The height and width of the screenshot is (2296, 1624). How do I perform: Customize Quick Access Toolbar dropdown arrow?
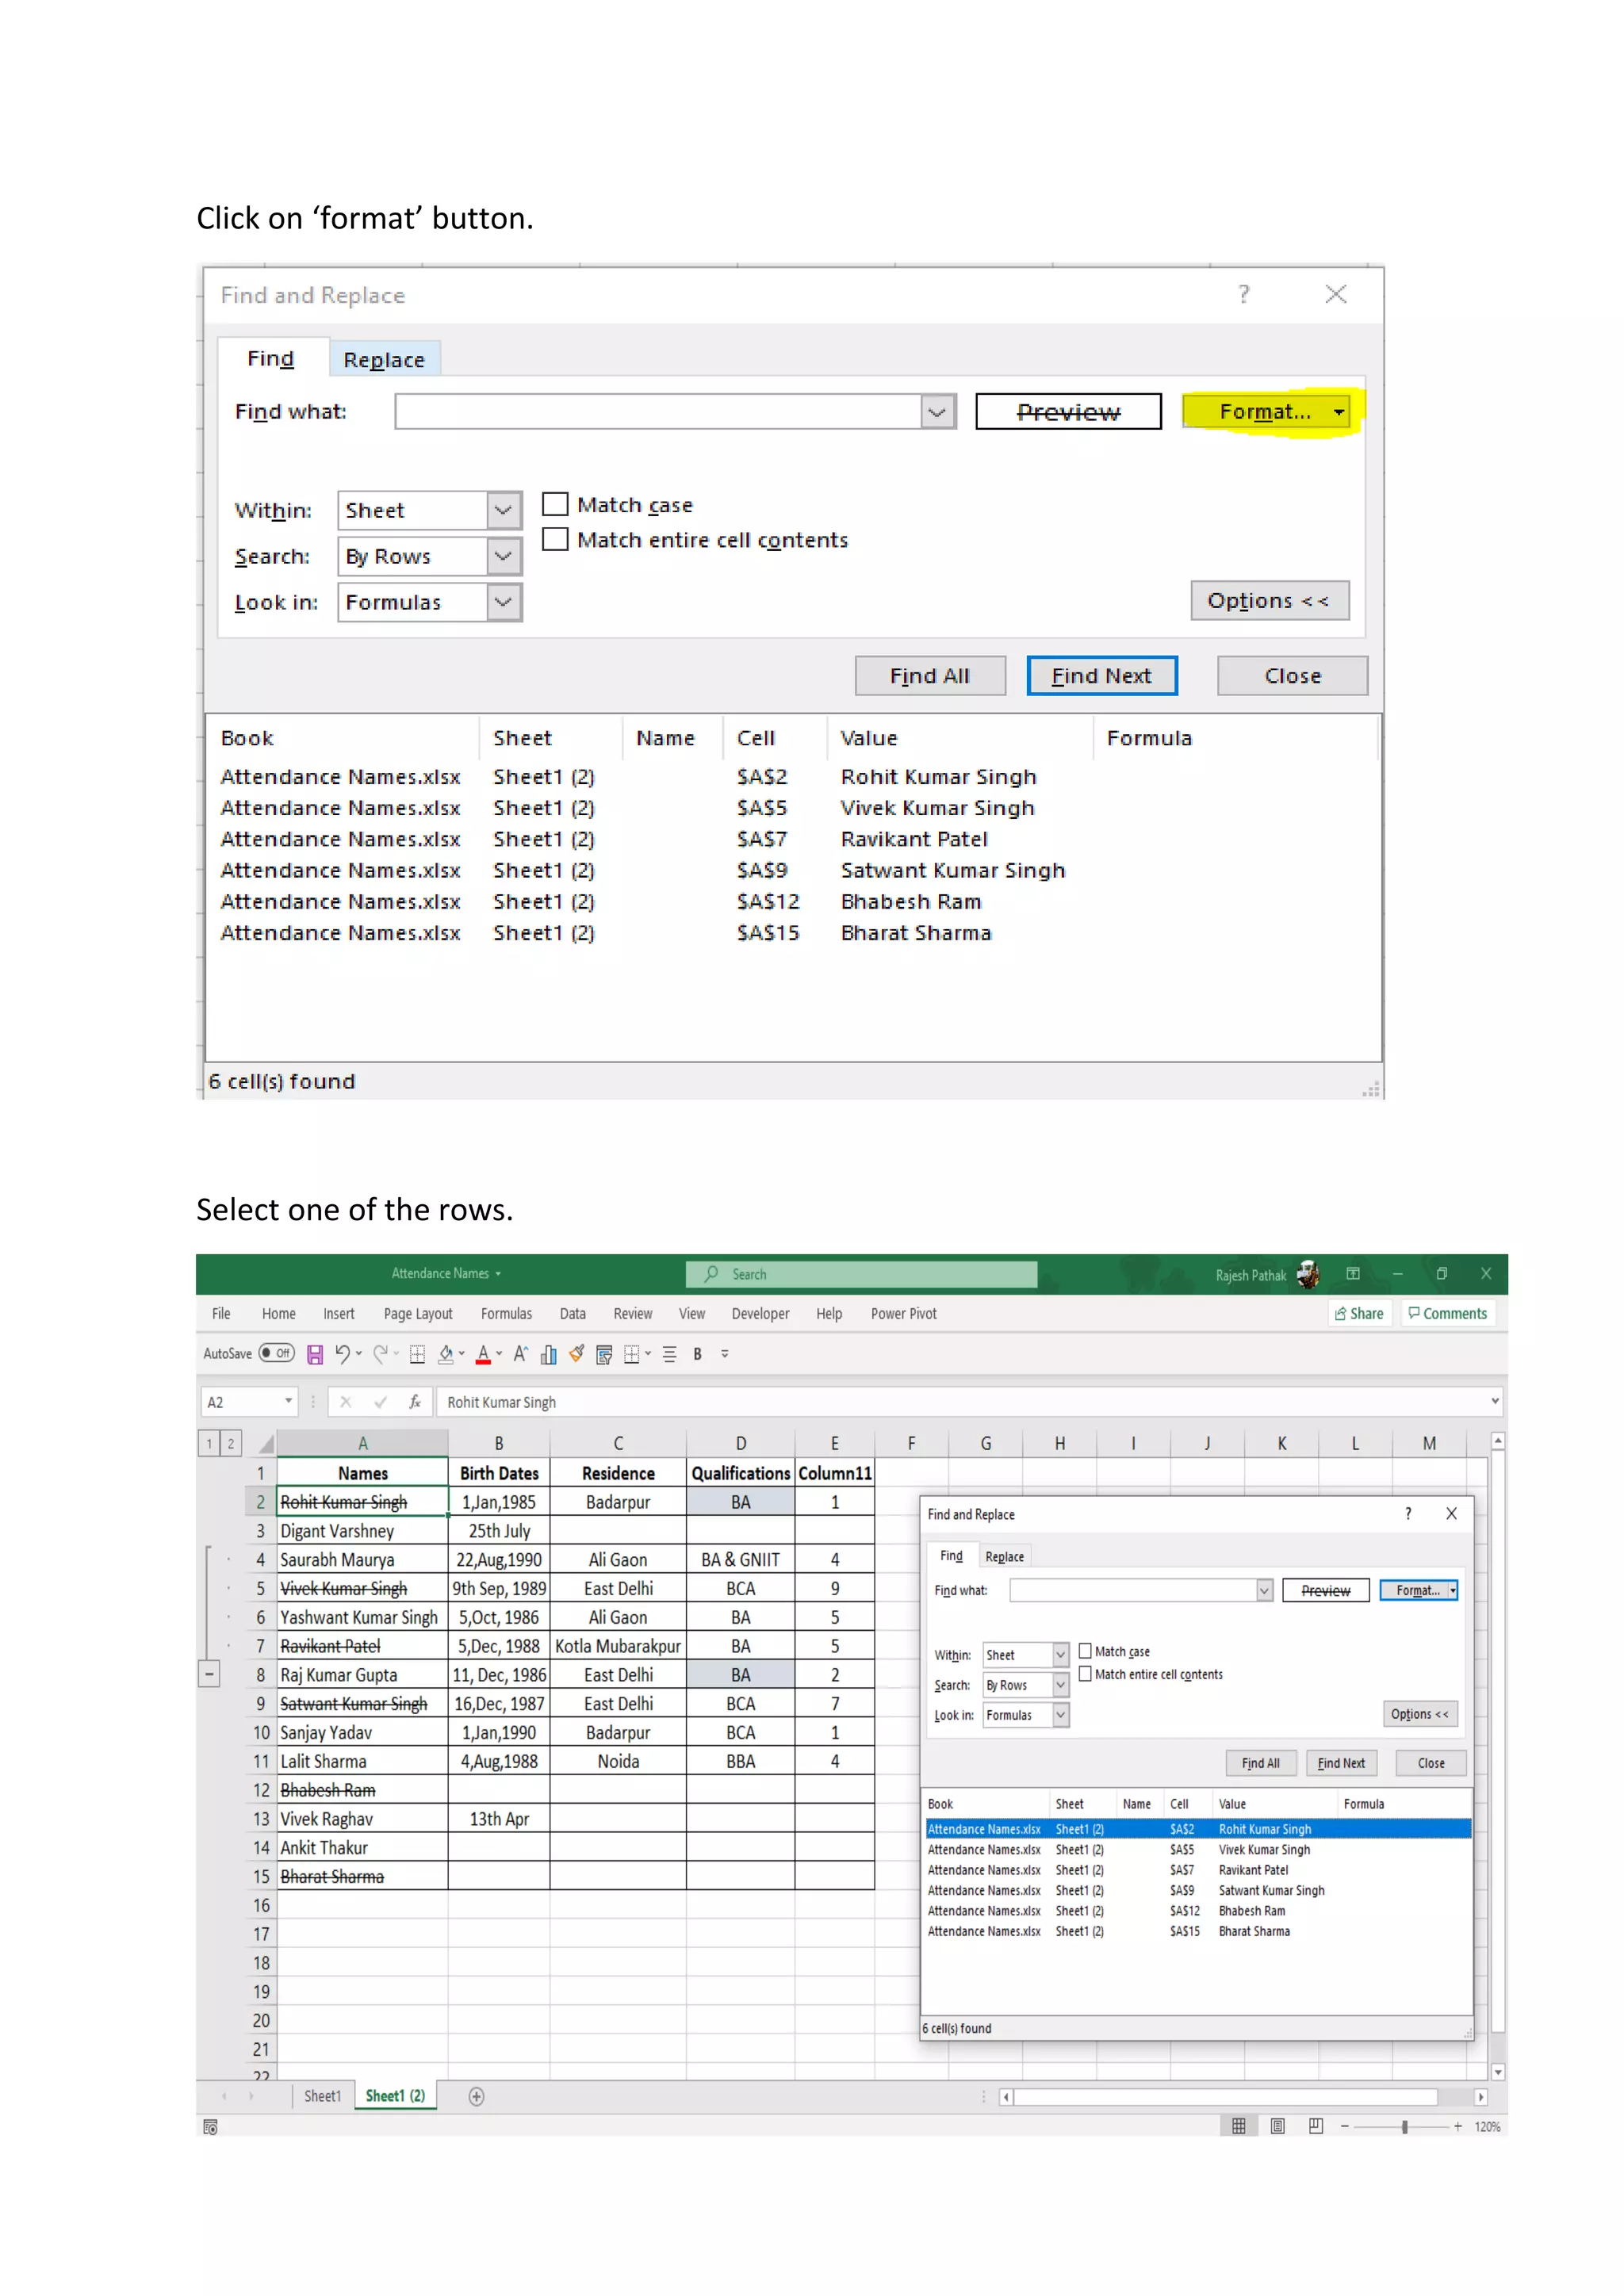click(x=725, y=1354)
